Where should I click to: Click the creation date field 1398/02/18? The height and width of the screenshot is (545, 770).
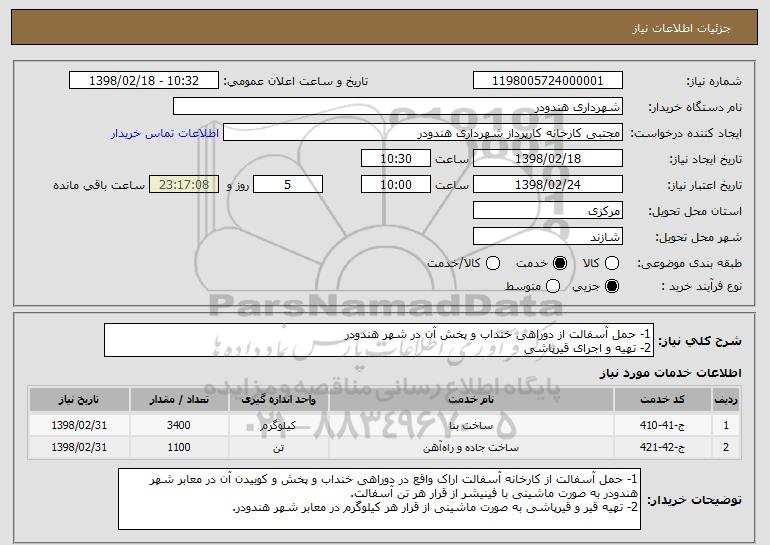click(548, 159)
